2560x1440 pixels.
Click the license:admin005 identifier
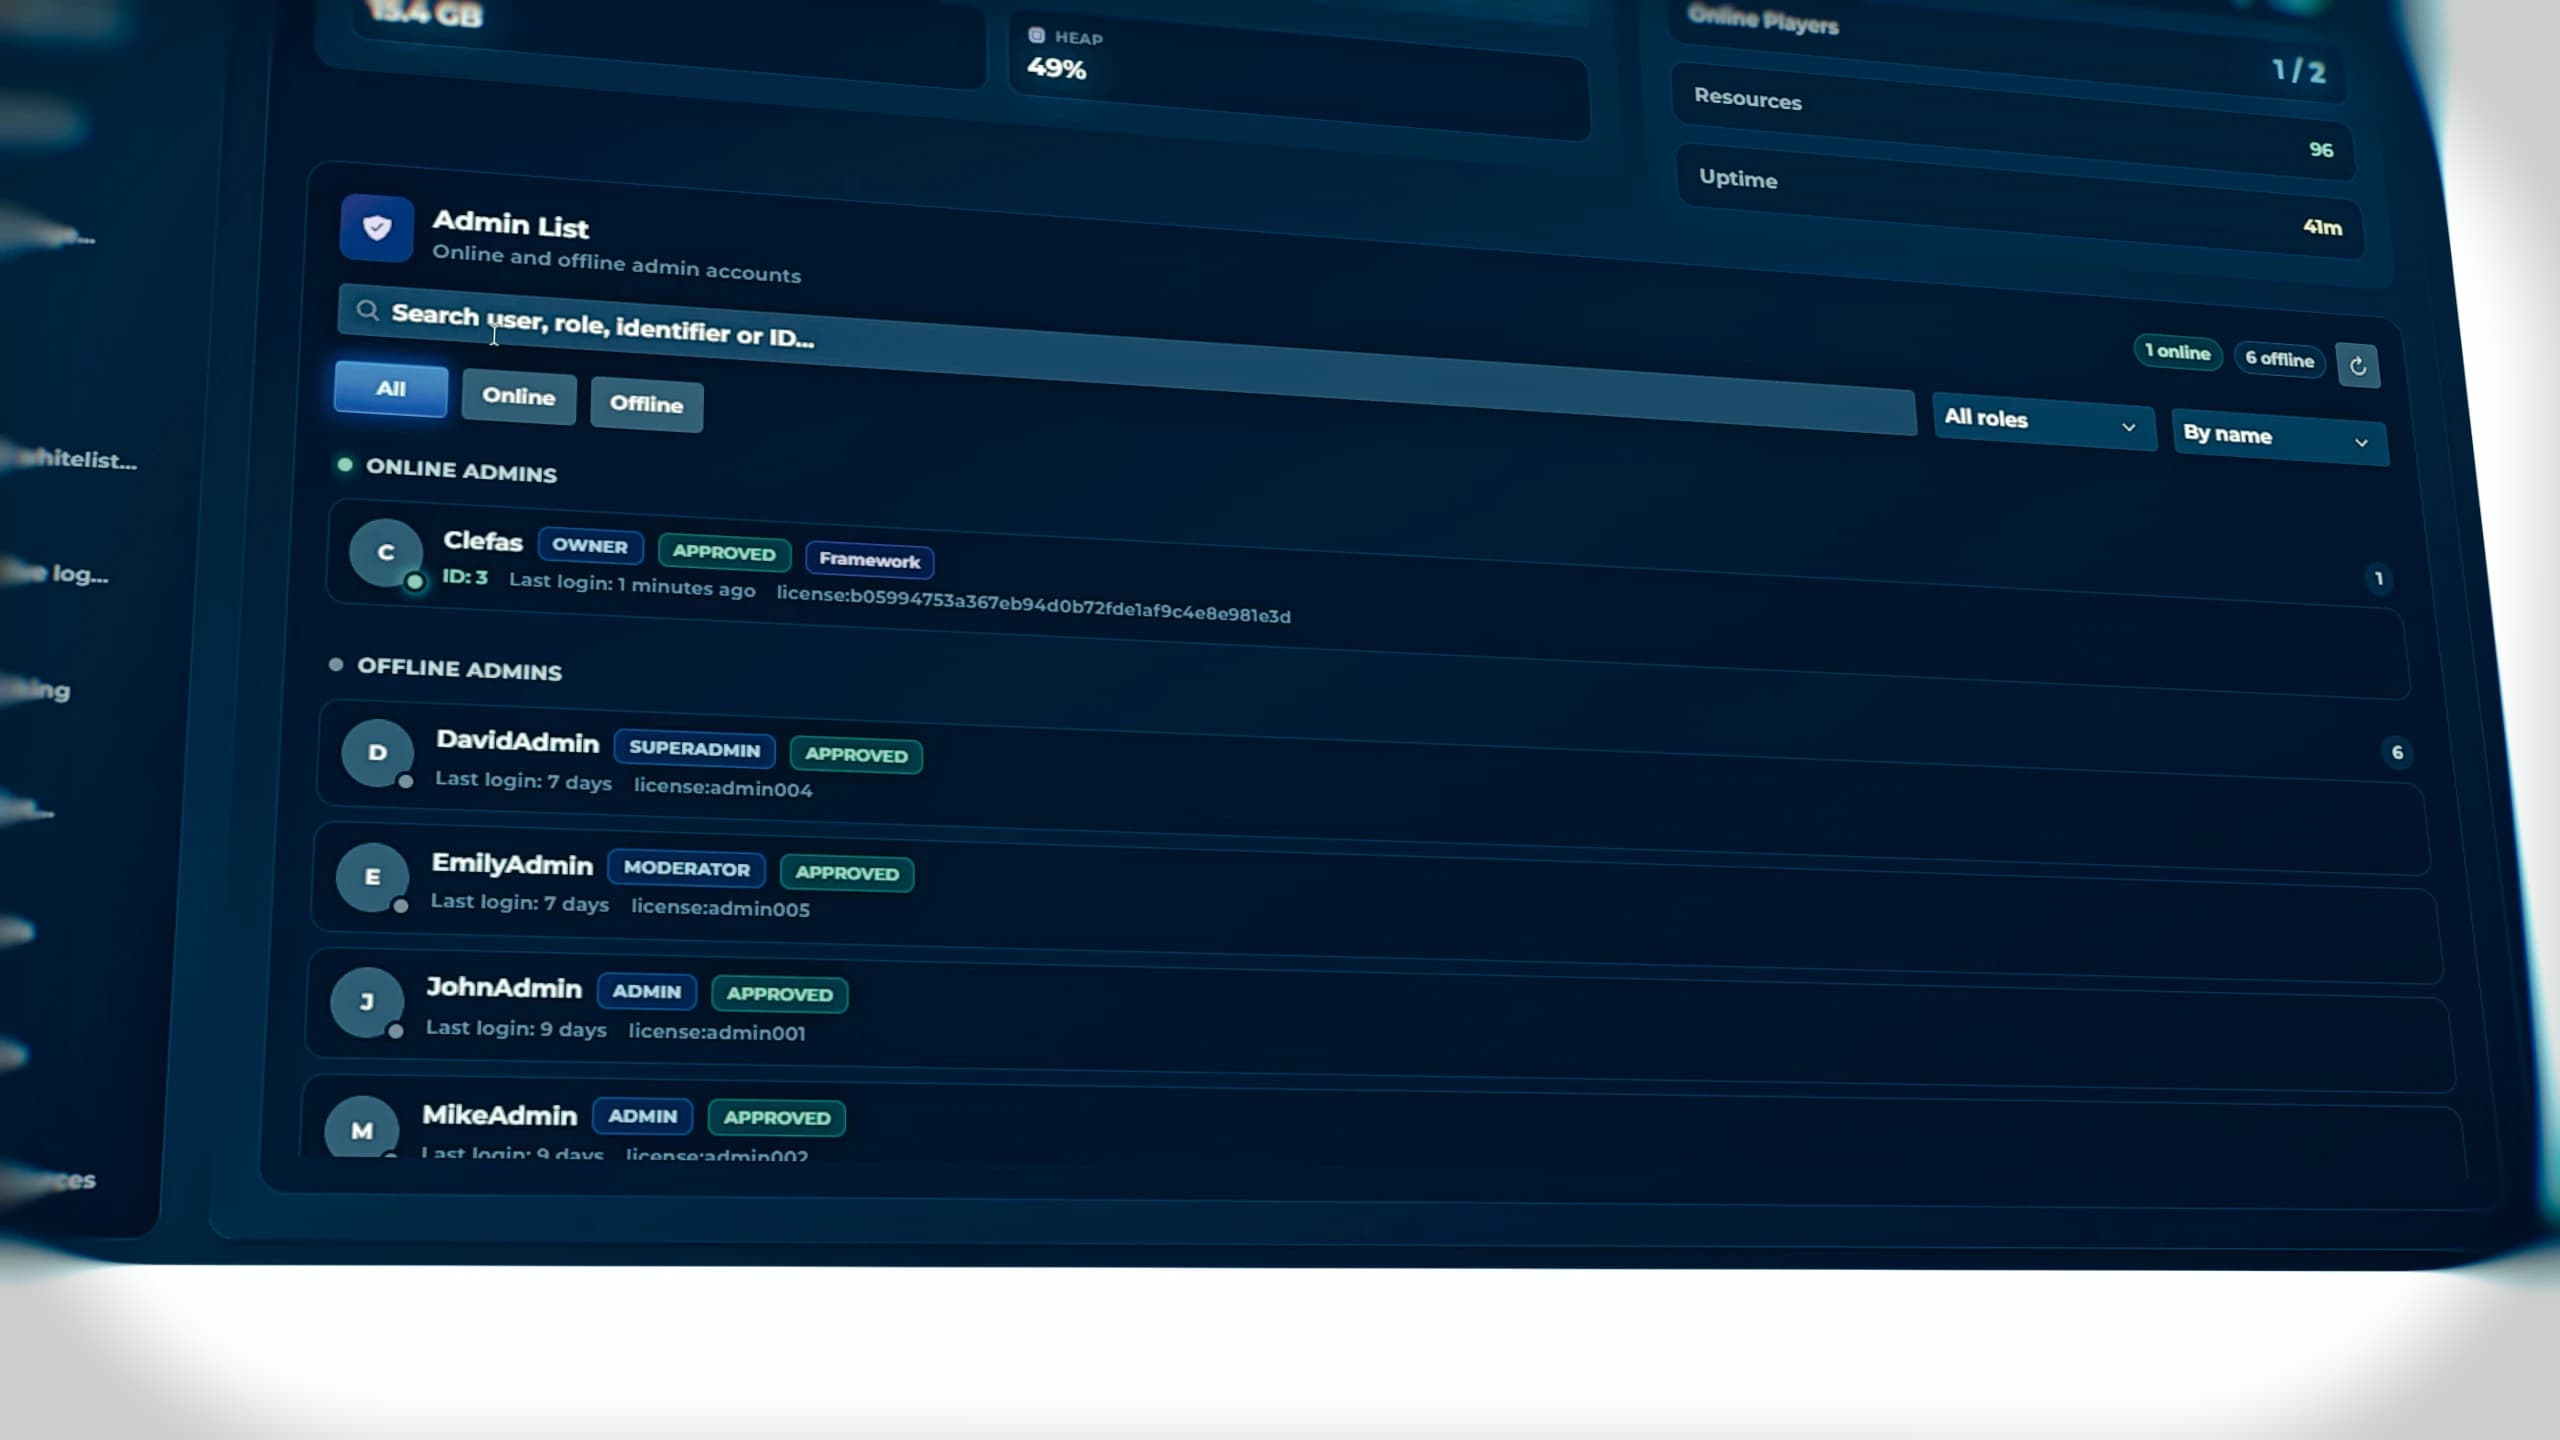(720, 908)
